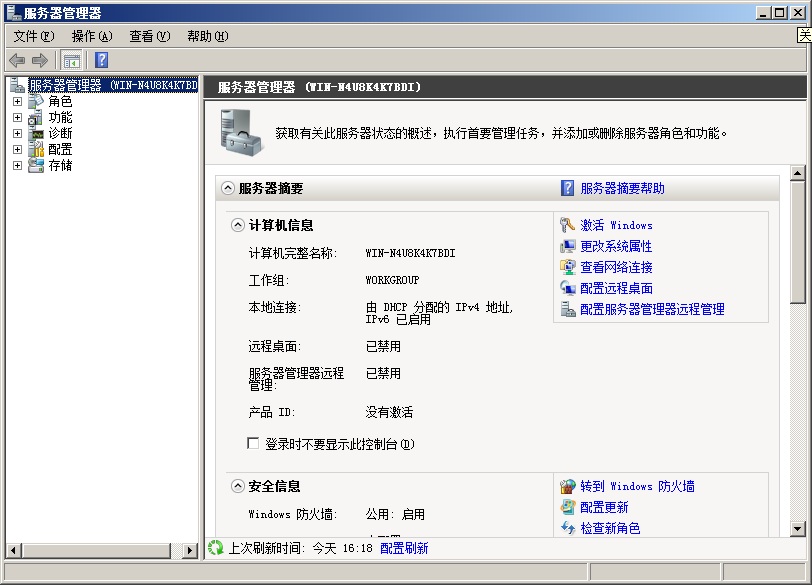Click the vertical scrollbar up arrow
The height and width of the screenshot is (585, 812).
pyautogui.click(x=798, y=173)
